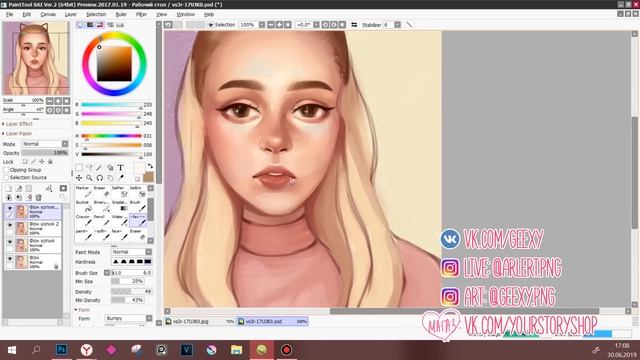Select the Zoom magnifier tool
640x360 pixels.
coord(89,178)
